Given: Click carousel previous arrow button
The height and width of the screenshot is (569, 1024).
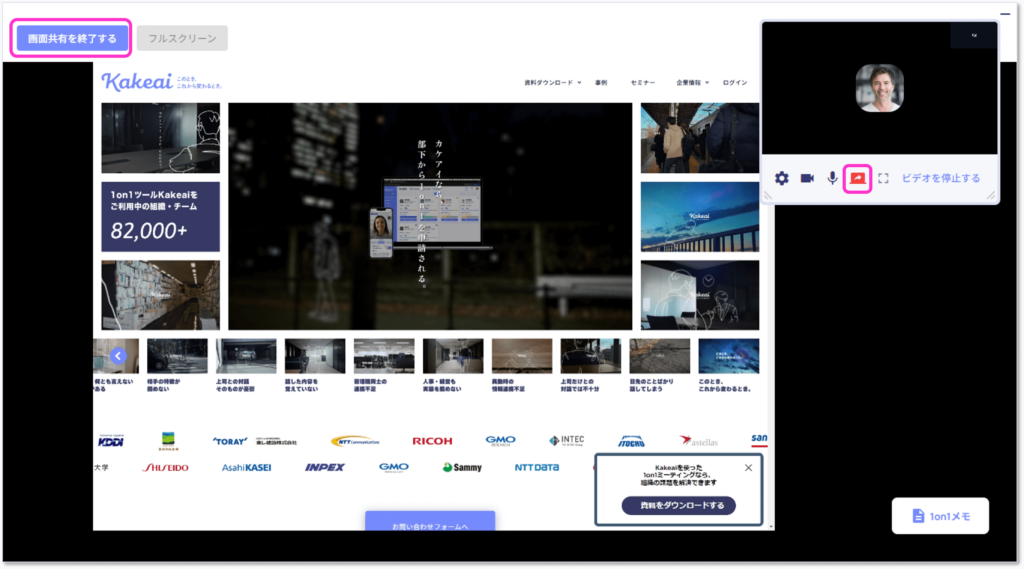Looking at the screenshot, I should point(118,356).
